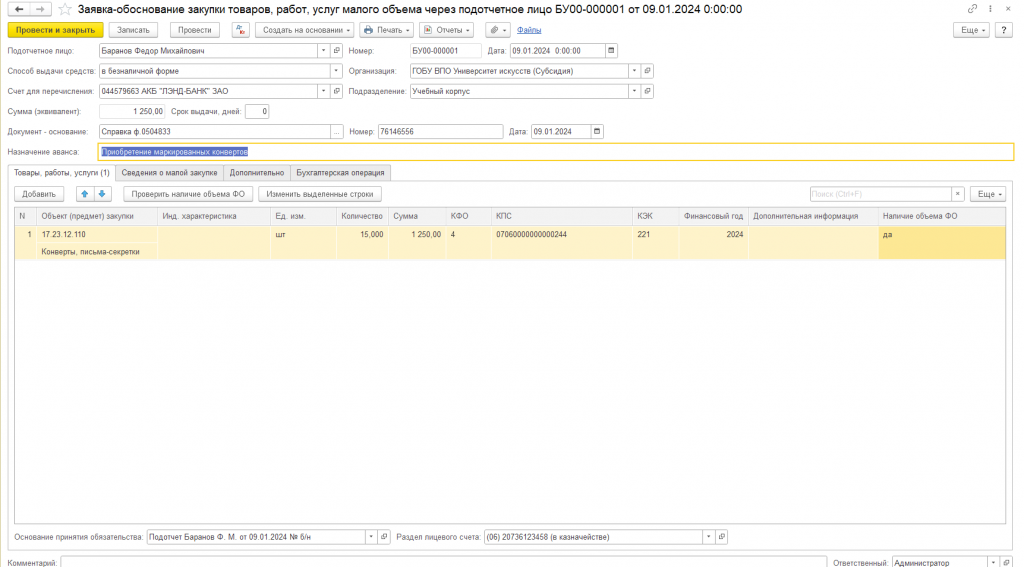Open Отчеты dropdown menu

pyautogui.click(x=447, y=30)
